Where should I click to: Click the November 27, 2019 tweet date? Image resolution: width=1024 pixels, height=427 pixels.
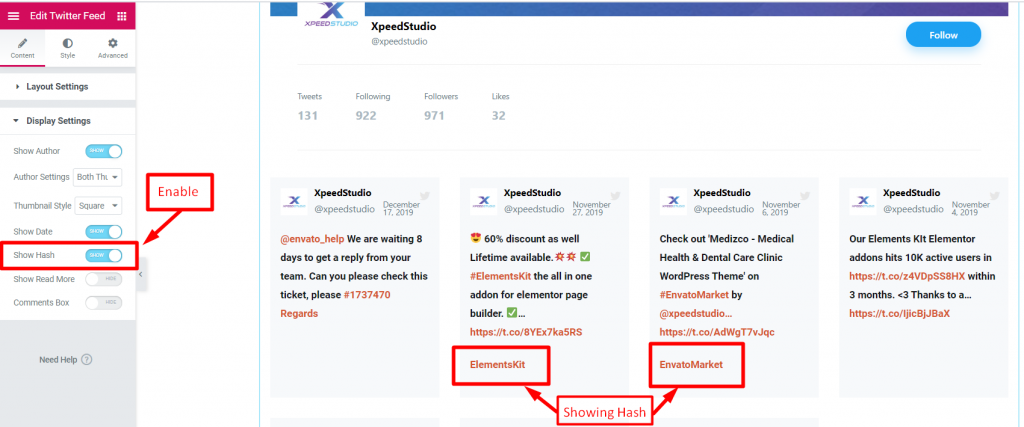click(x=592, y=208)
